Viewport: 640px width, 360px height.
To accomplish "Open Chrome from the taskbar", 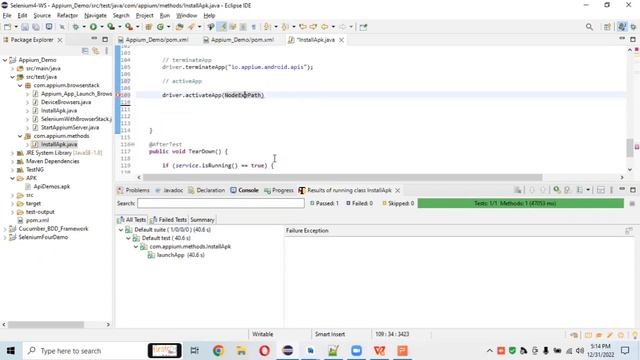I will point(218,351).
